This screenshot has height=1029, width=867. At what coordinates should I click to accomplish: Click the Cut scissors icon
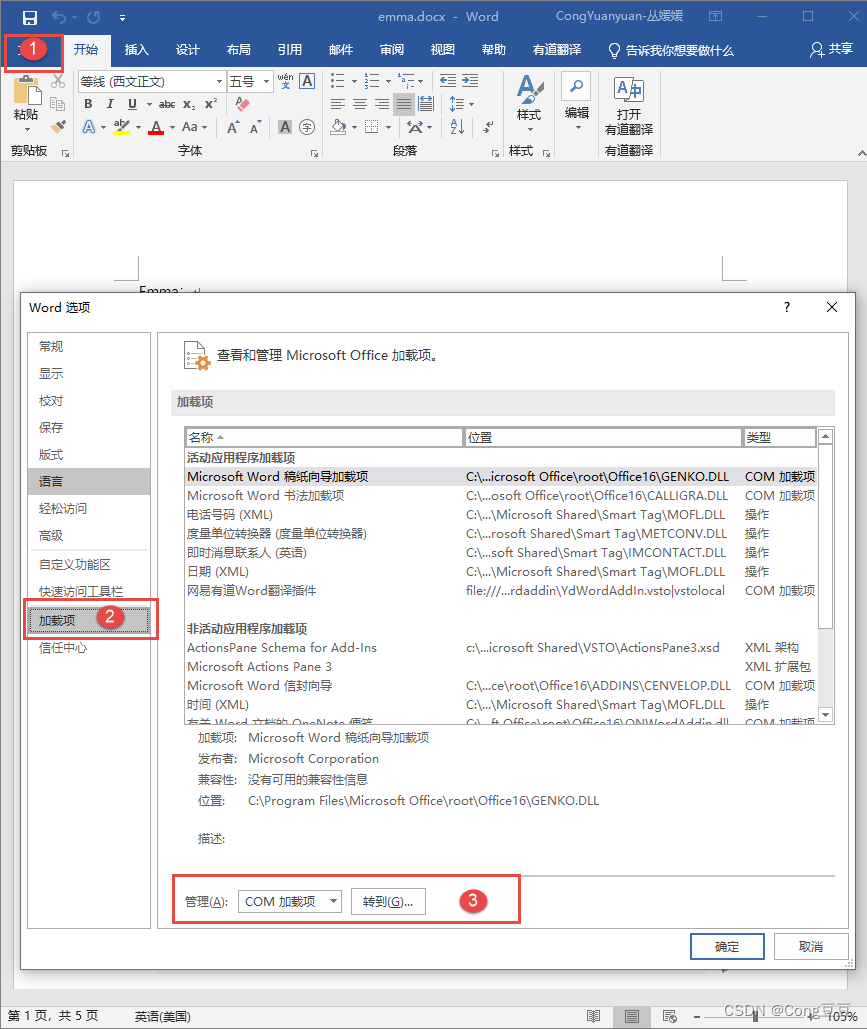click(58, 81)
